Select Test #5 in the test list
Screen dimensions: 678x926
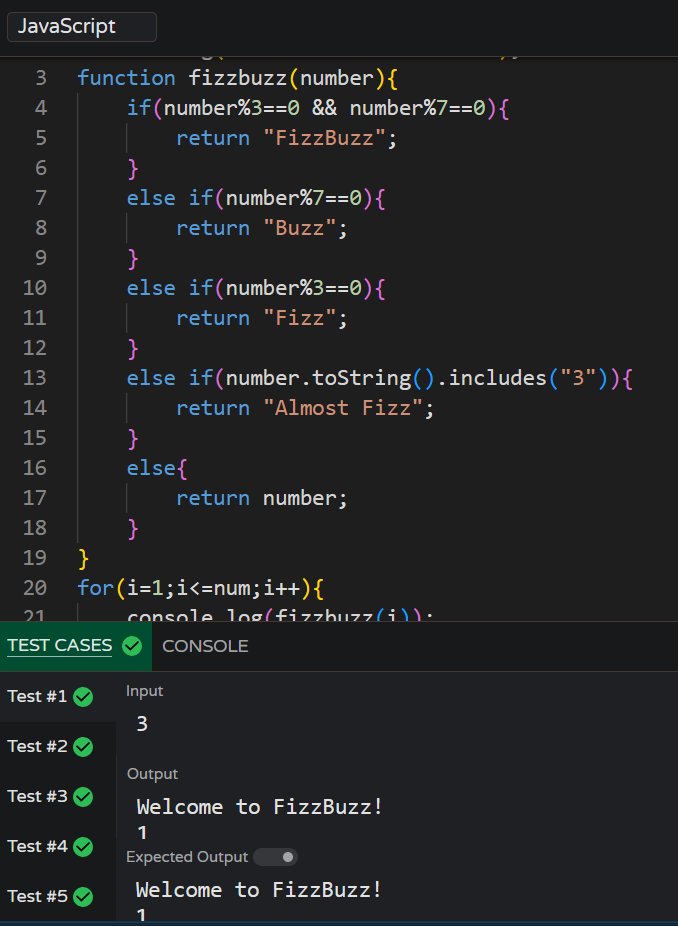pyautogui.click(x=58, y=896)
